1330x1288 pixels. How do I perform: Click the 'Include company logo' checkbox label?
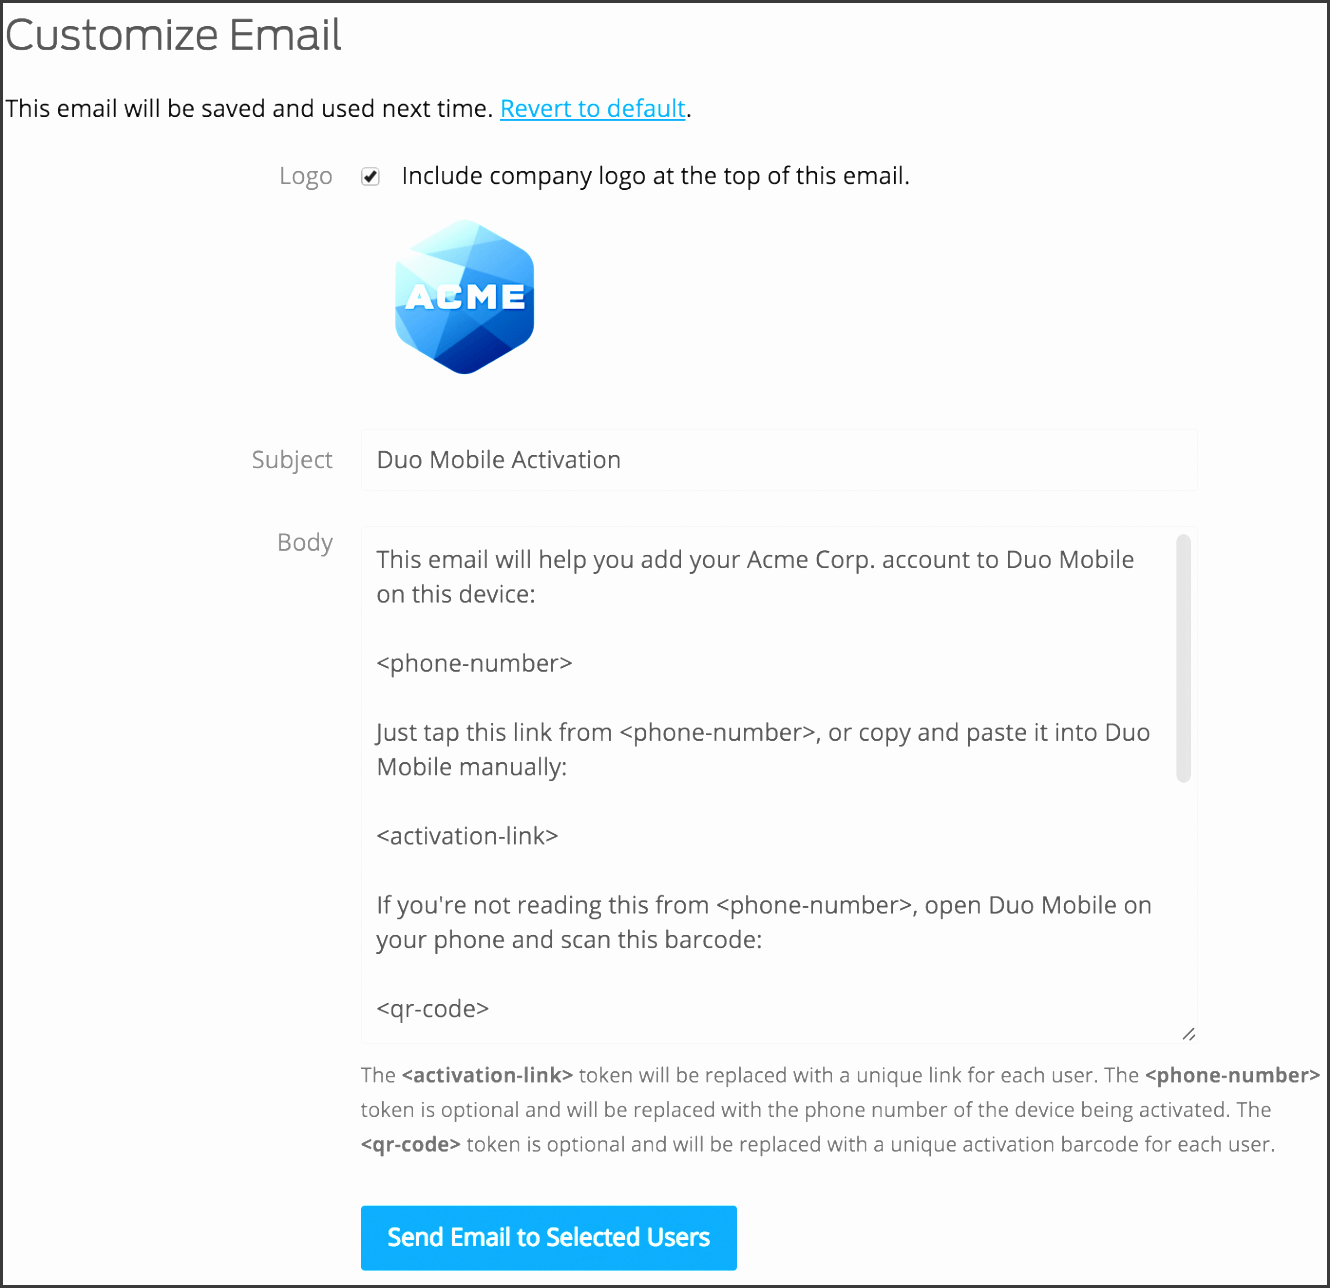655,176
